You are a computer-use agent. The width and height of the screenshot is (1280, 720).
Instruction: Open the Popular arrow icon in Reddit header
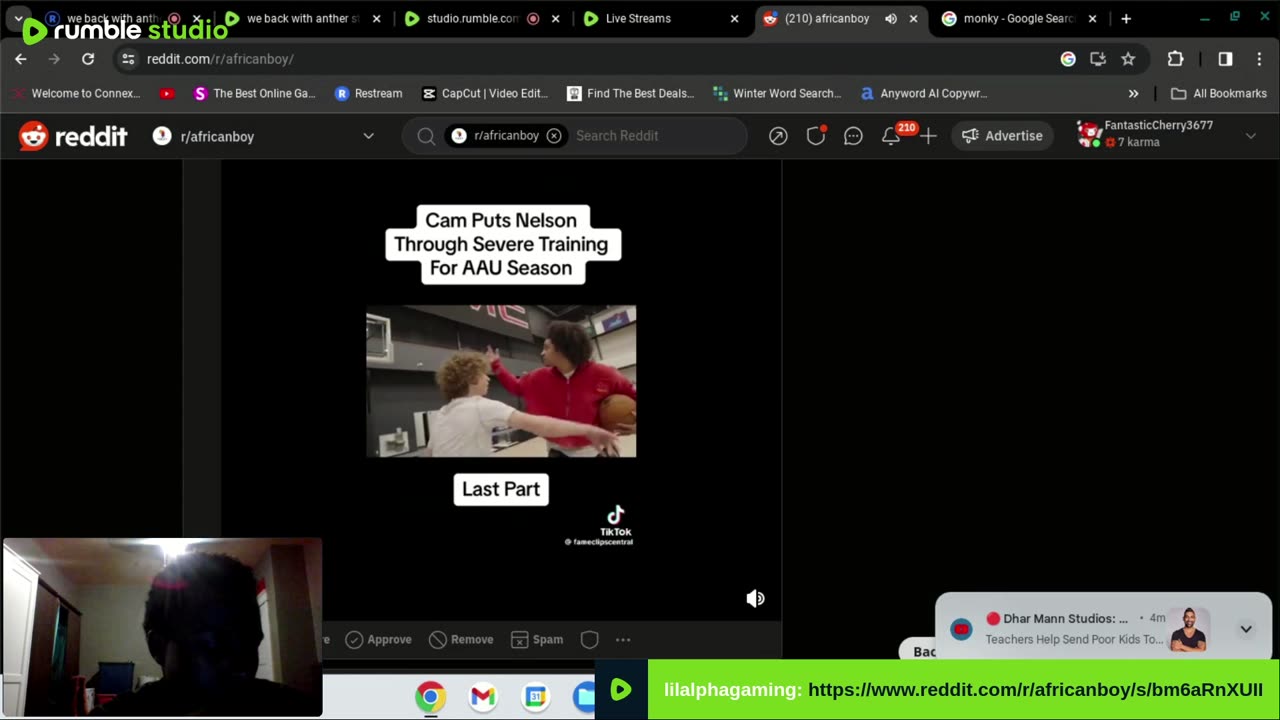(778, 136)
